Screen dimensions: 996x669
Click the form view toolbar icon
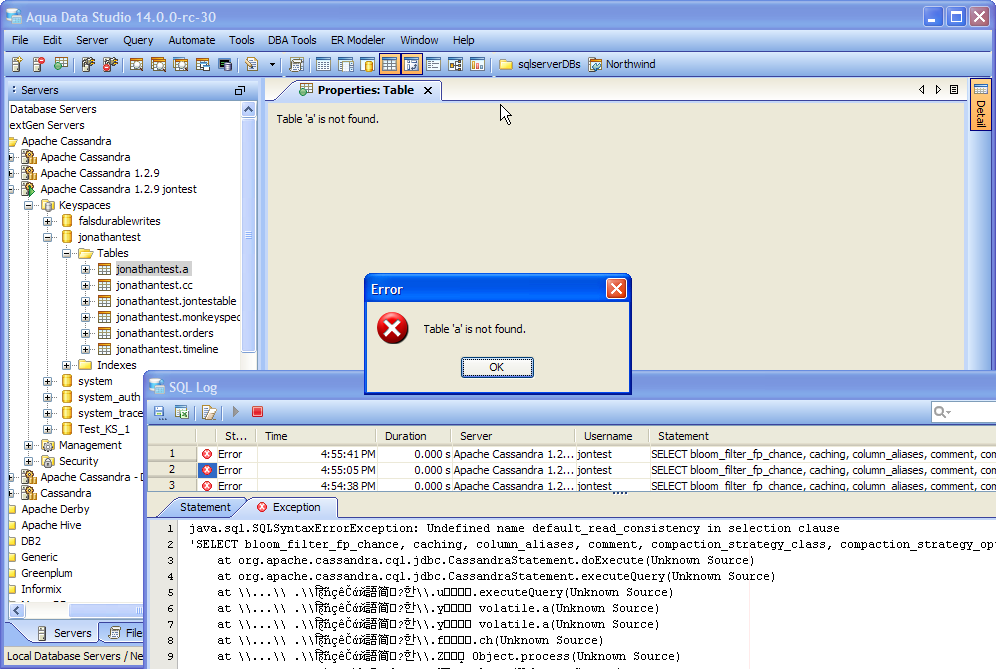click(x=433, y=64)
